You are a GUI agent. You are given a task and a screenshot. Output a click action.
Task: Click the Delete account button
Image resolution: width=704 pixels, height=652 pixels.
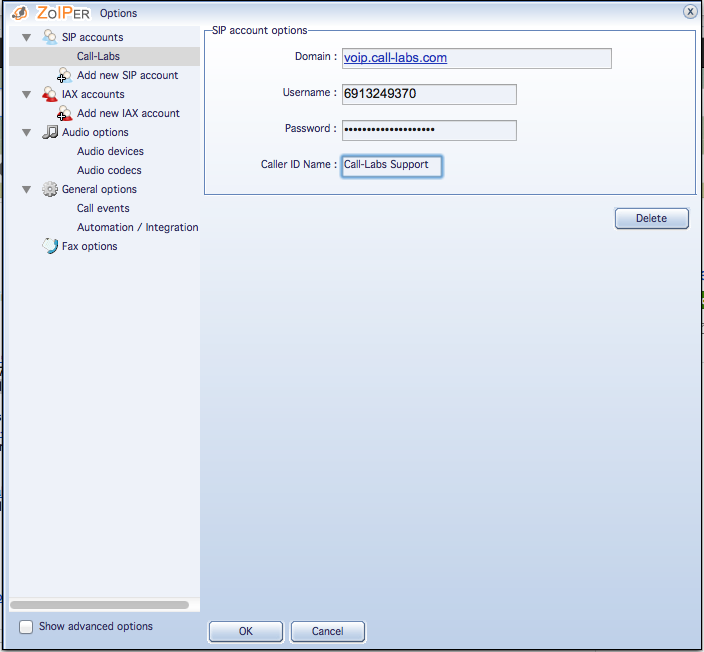pyautogui.click(x=651, y=219)
